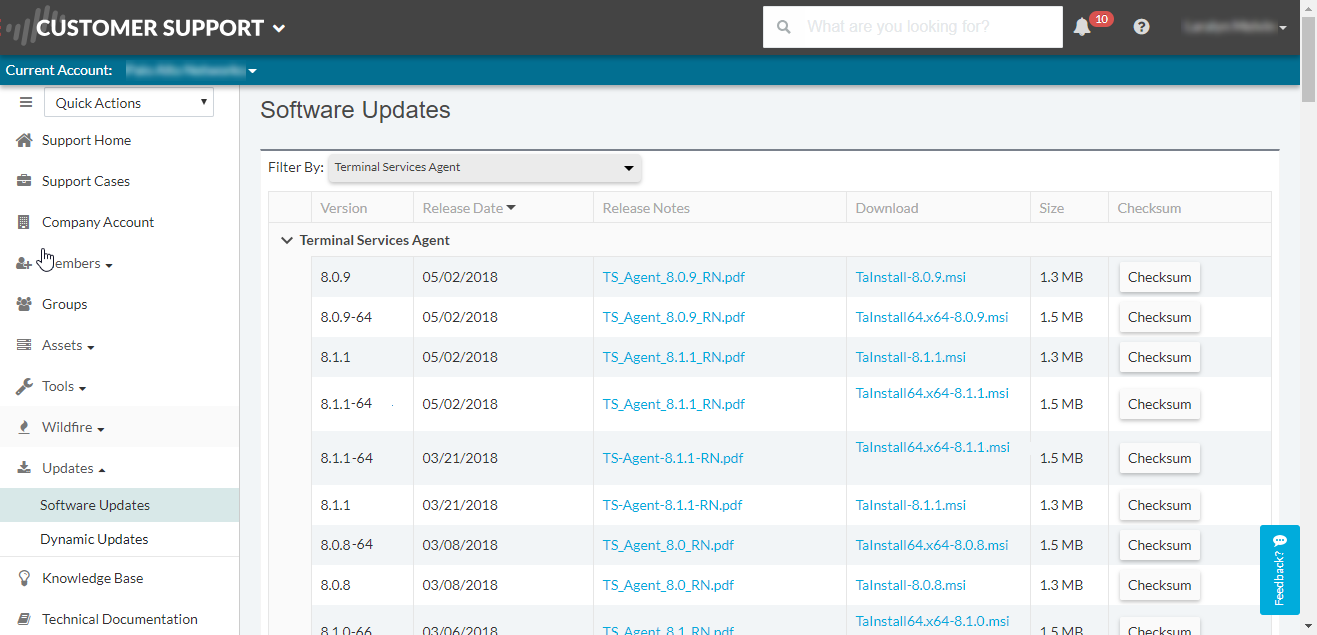Collapse the Terminal Services Agent group
1317x635 pixels.
pos(287,240)
